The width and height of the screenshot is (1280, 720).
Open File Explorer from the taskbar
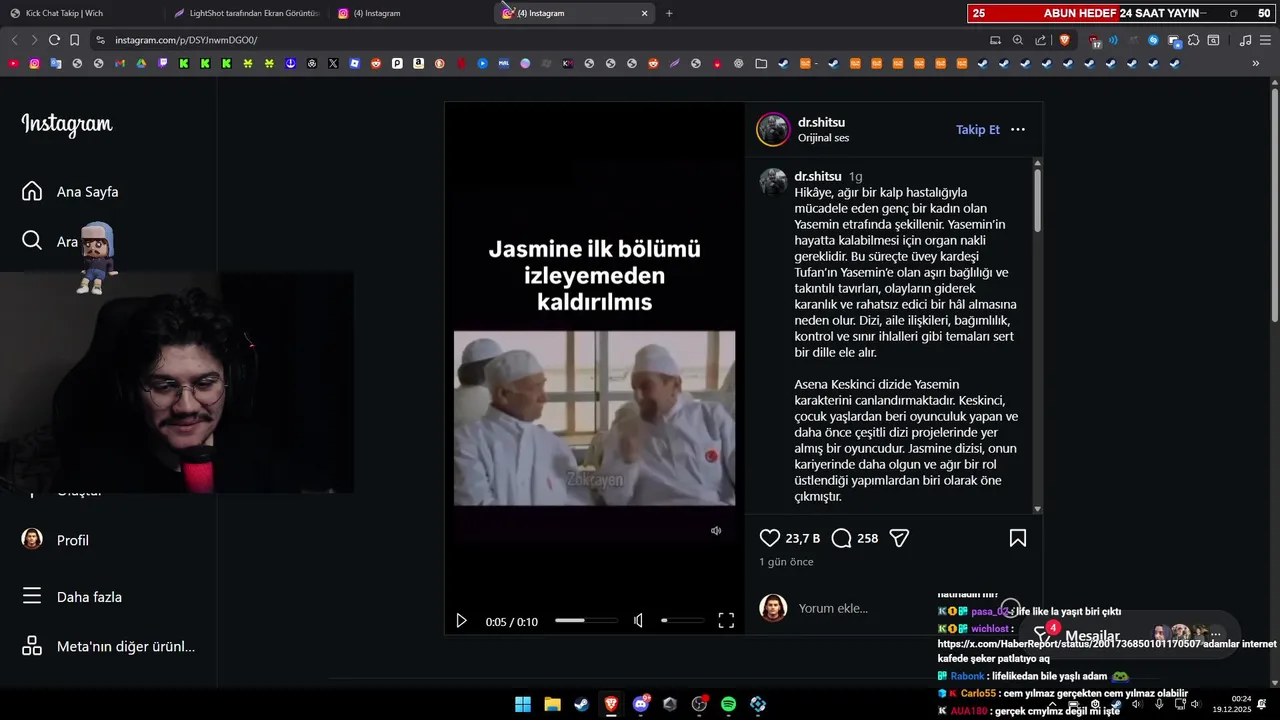[x=552, y=704]
